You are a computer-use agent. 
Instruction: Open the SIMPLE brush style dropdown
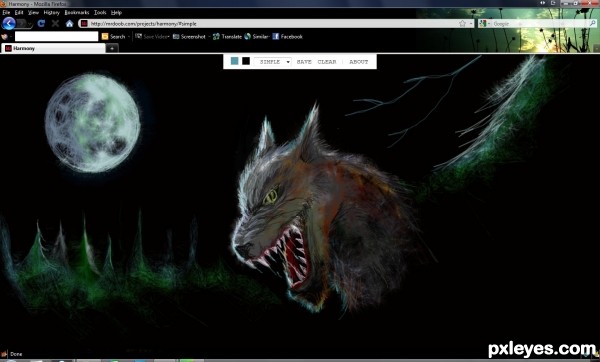[273, 62]
